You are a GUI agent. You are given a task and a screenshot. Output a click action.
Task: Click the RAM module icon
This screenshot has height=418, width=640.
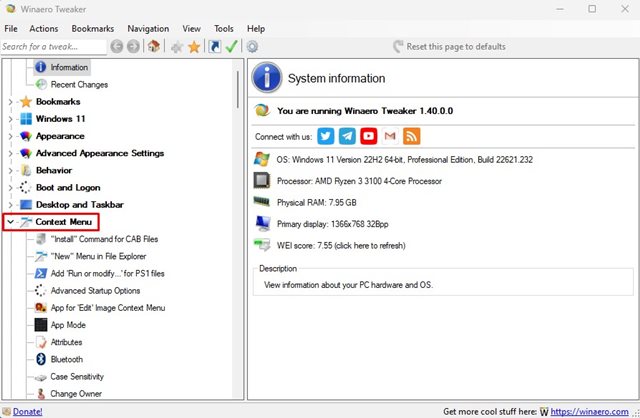point(262,202)
